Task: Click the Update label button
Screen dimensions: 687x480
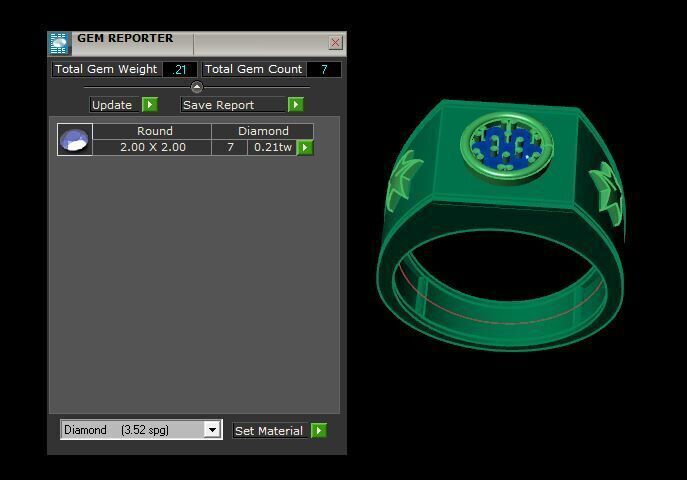Action: coord(115,105)
